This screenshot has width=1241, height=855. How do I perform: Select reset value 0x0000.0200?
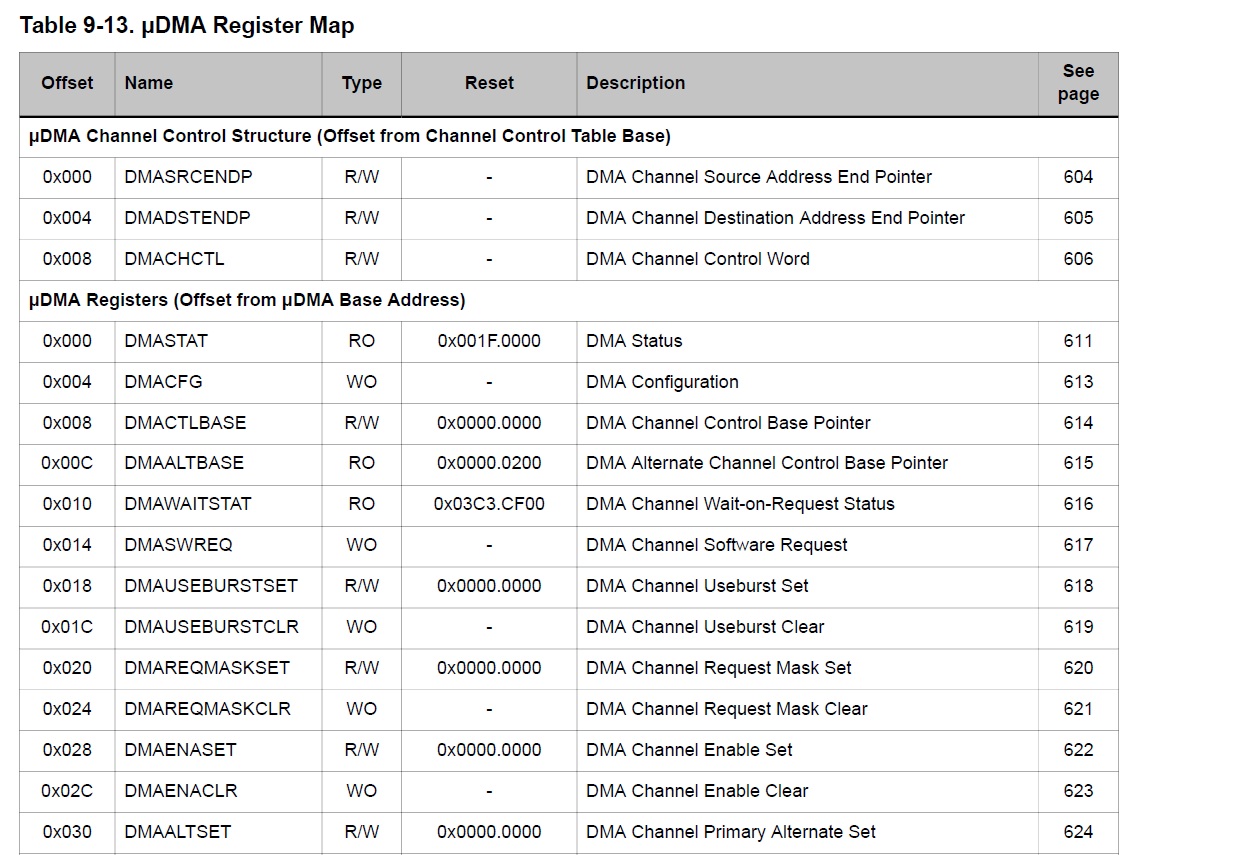(x=489, y=463)
